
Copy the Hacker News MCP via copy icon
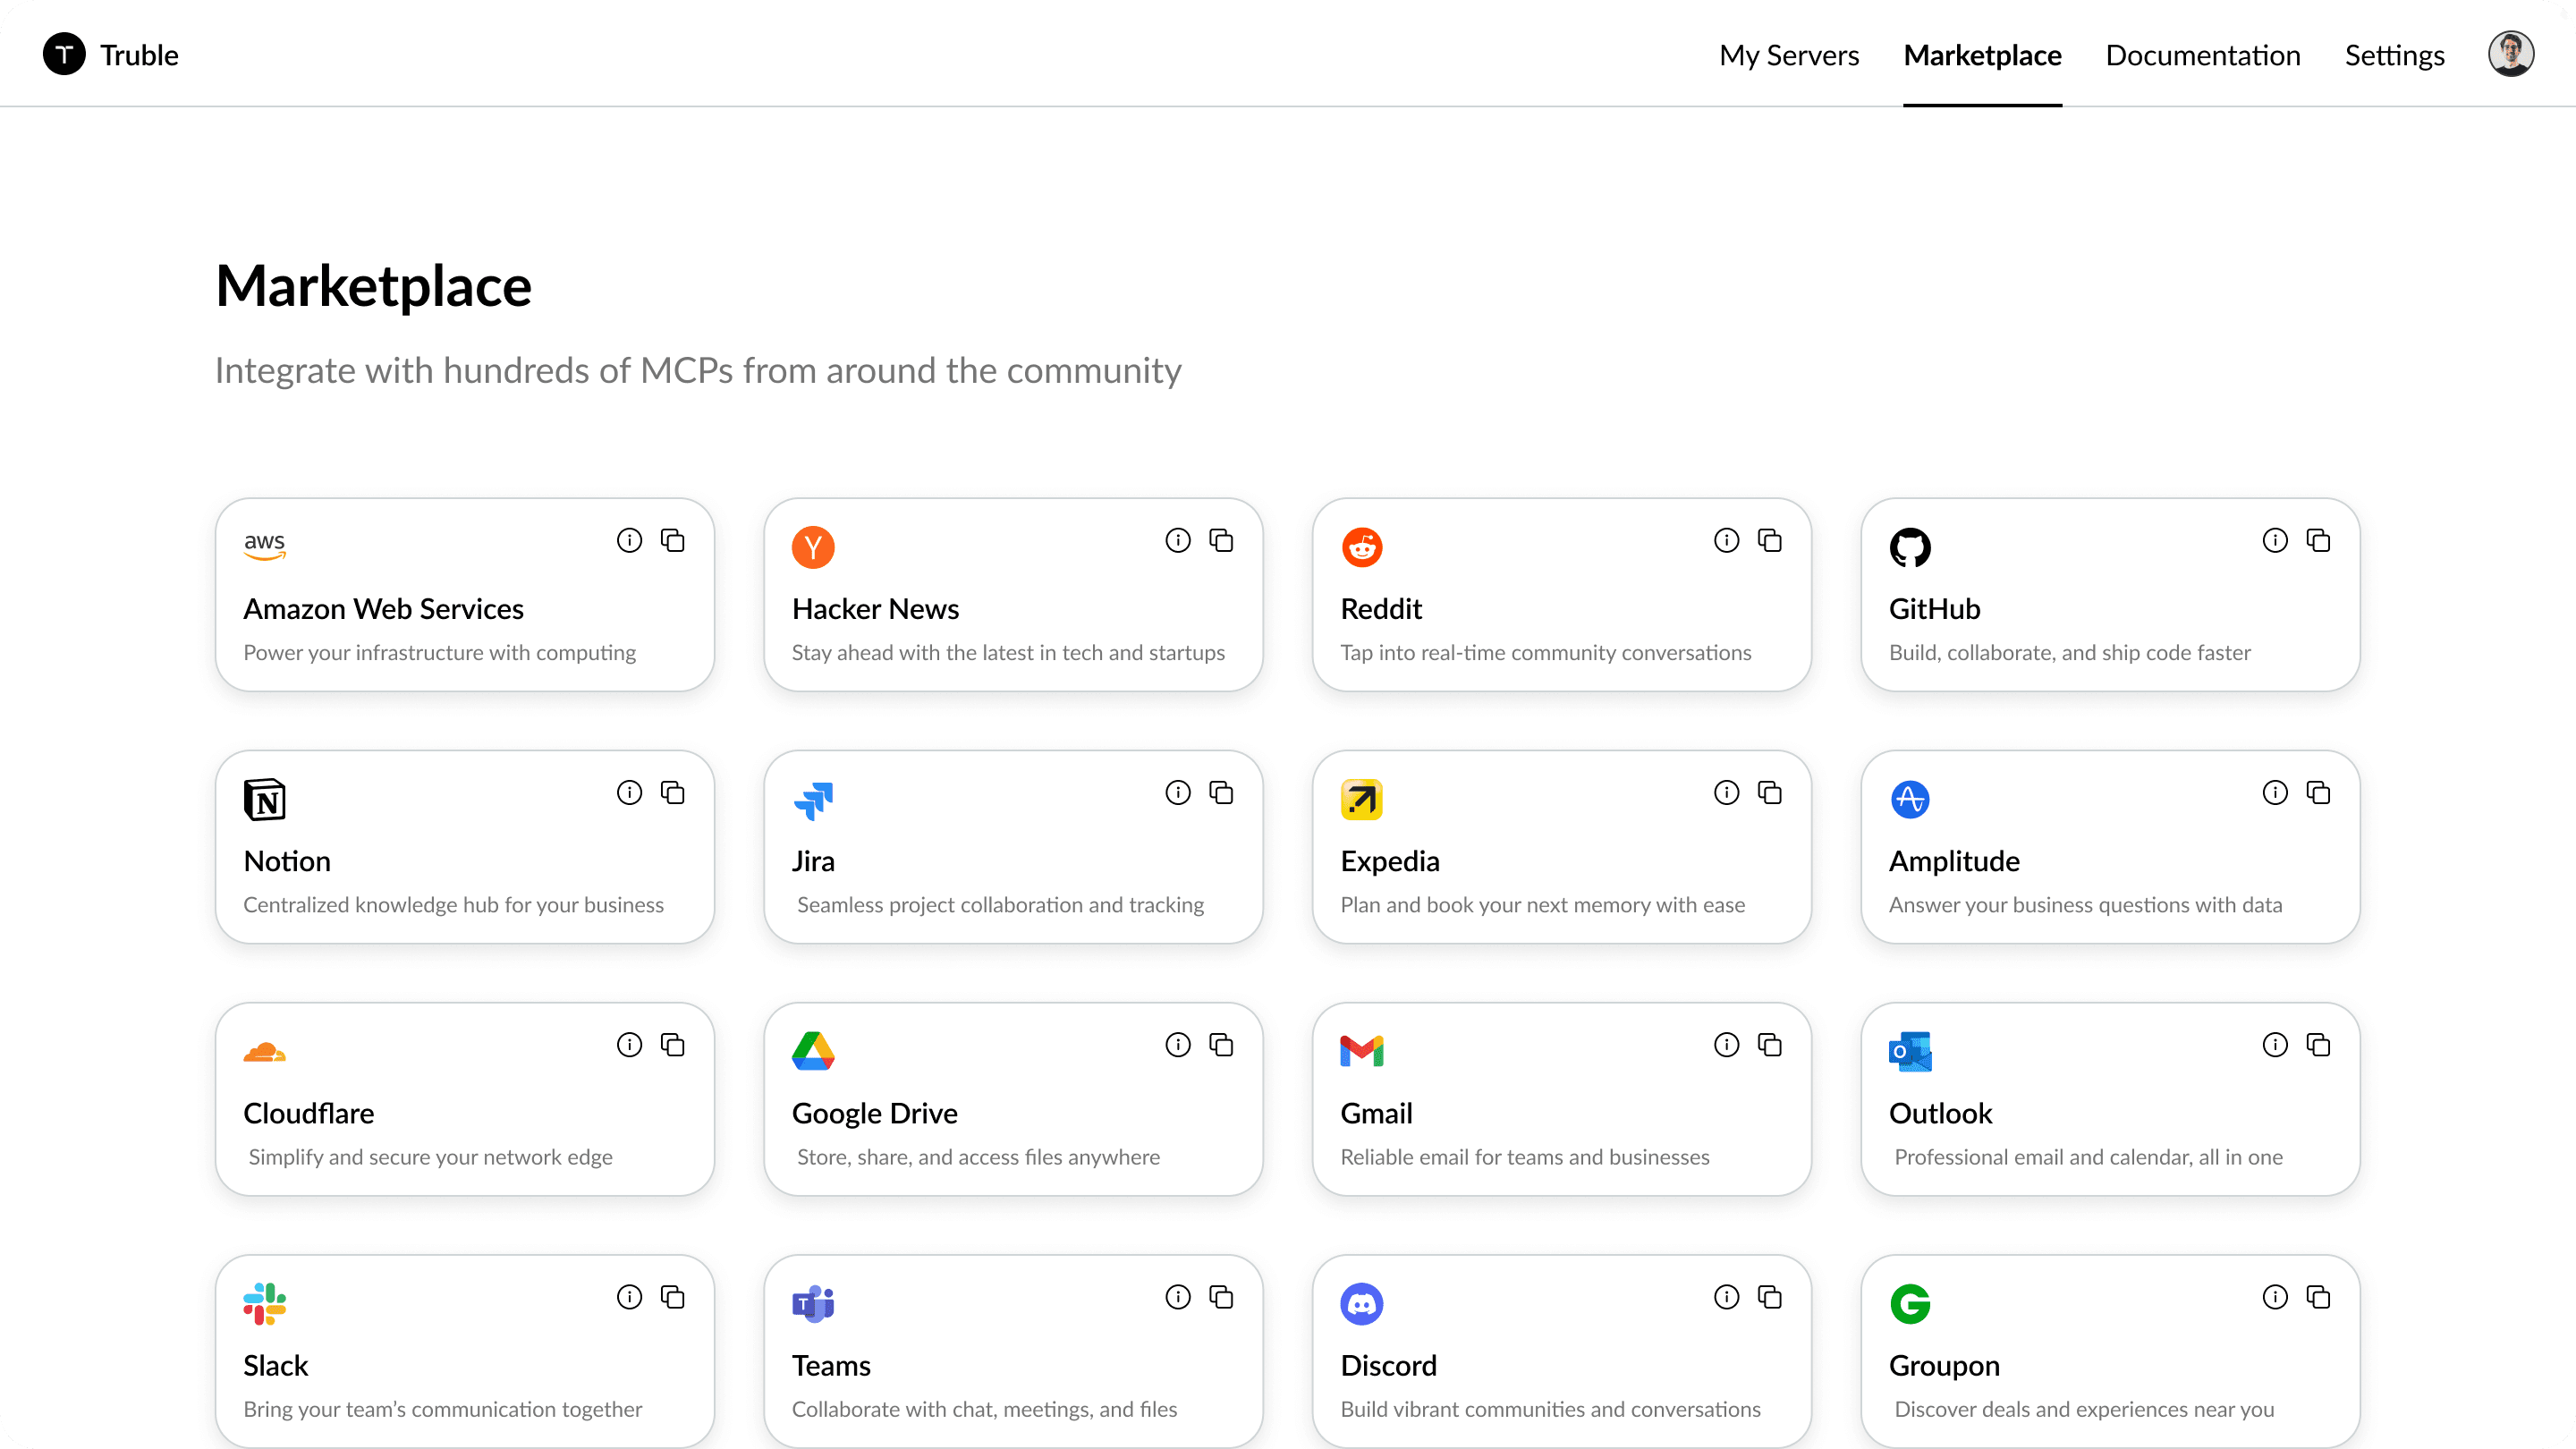[x=1221, y=541]
